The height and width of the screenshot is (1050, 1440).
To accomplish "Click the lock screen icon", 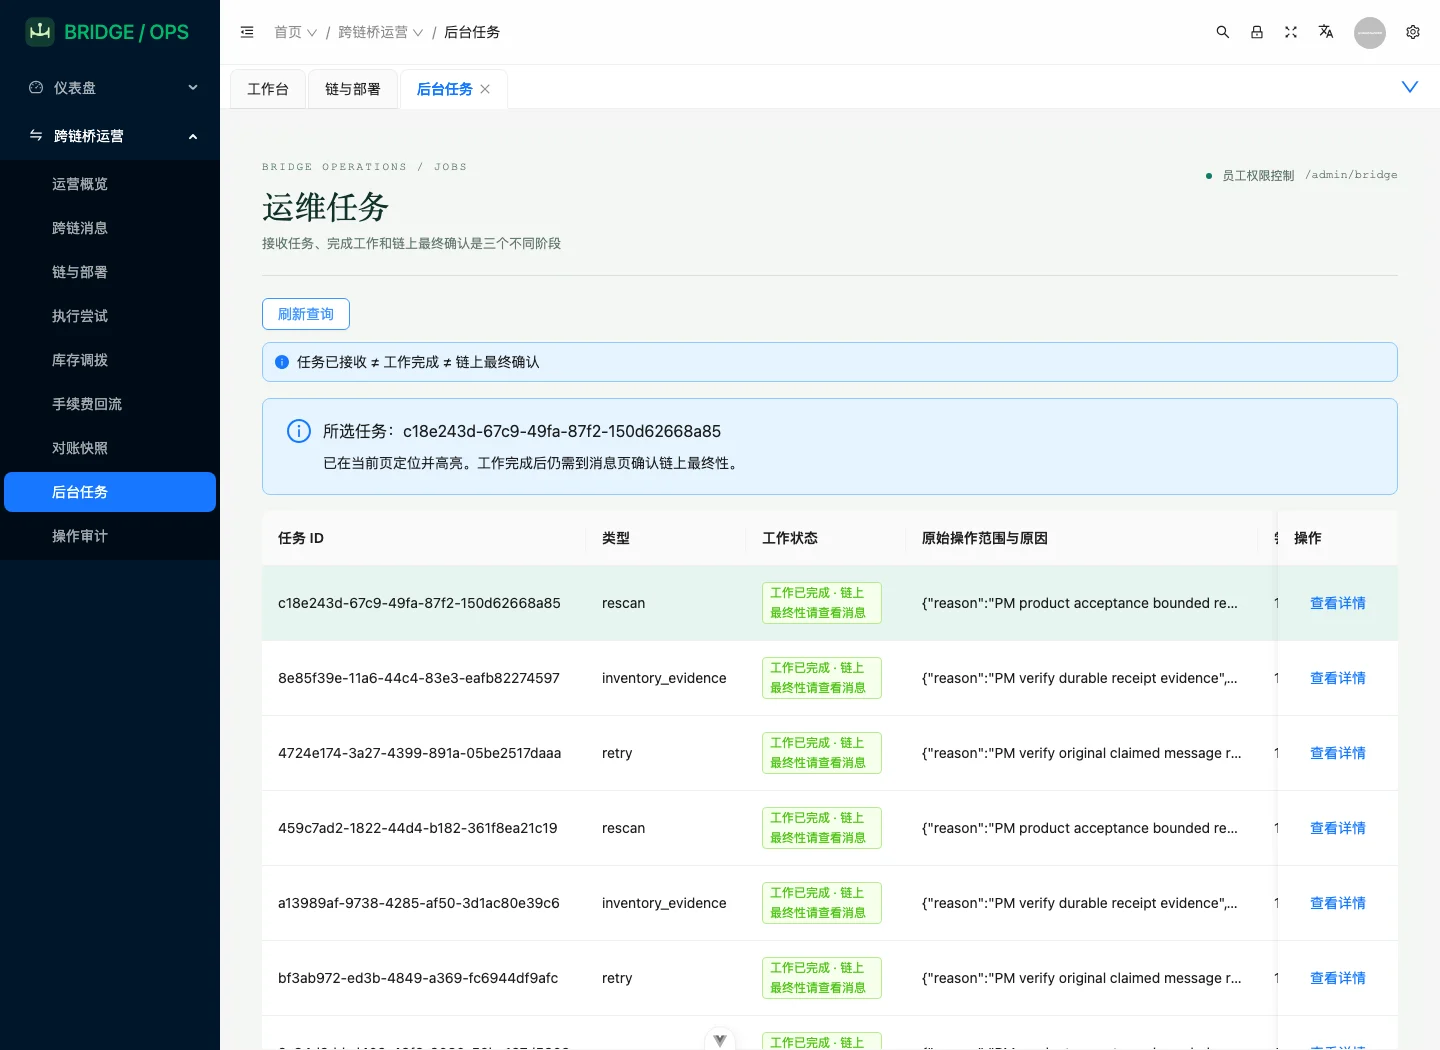I will 1257,32.
